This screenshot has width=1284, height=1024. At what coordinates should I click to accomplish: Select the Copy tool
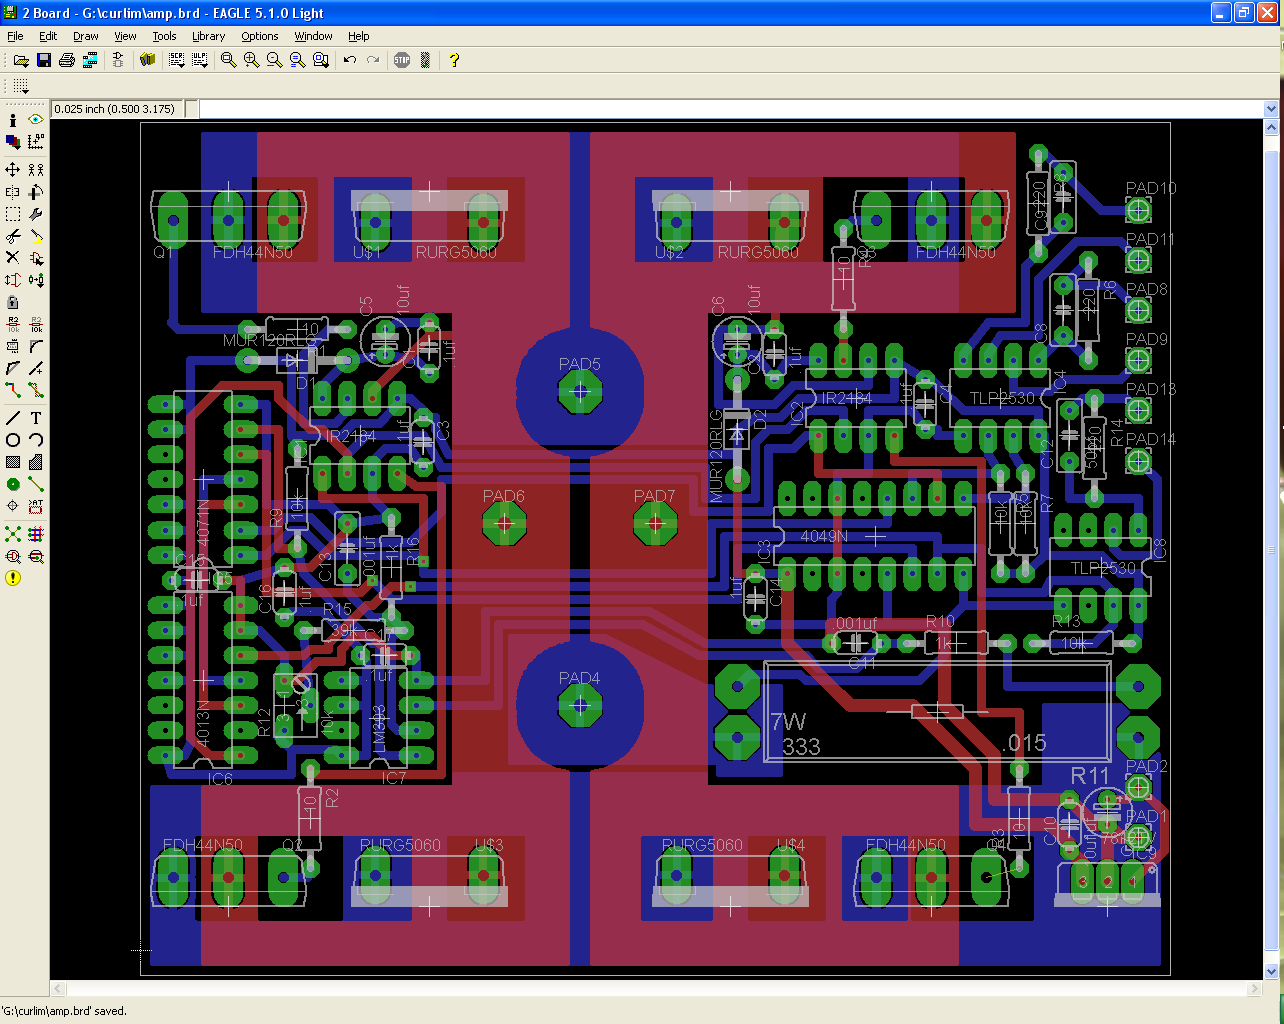pyautogui.click(x=36, y=170)
